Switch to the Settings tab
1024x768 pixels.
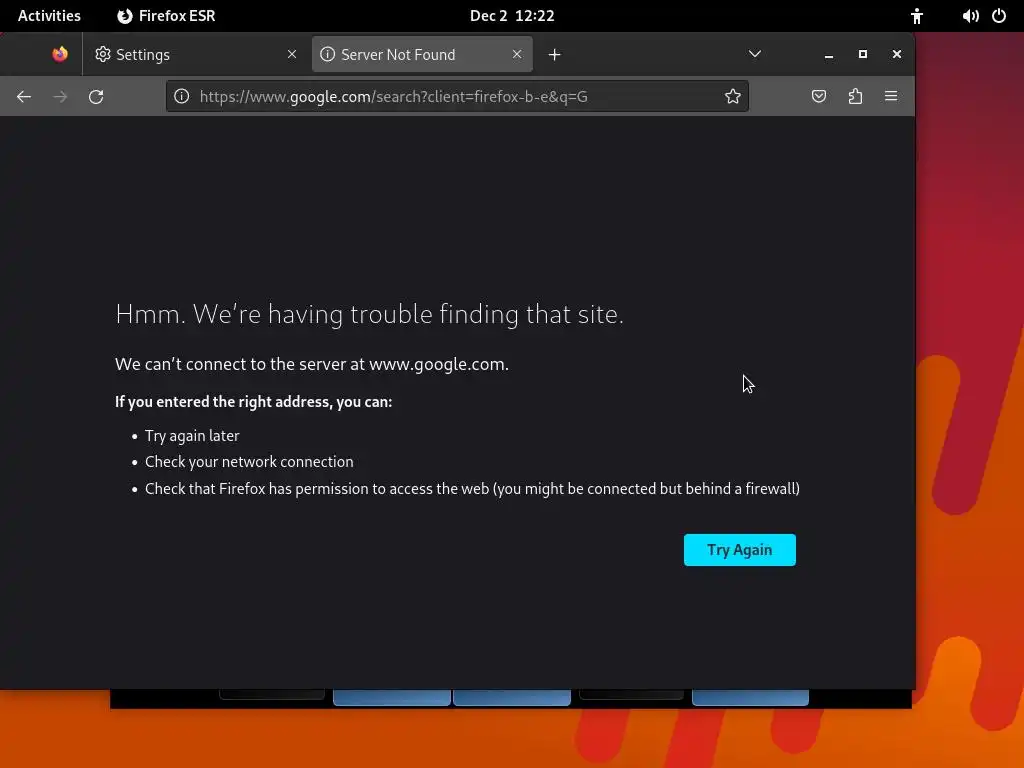point(196,54)
